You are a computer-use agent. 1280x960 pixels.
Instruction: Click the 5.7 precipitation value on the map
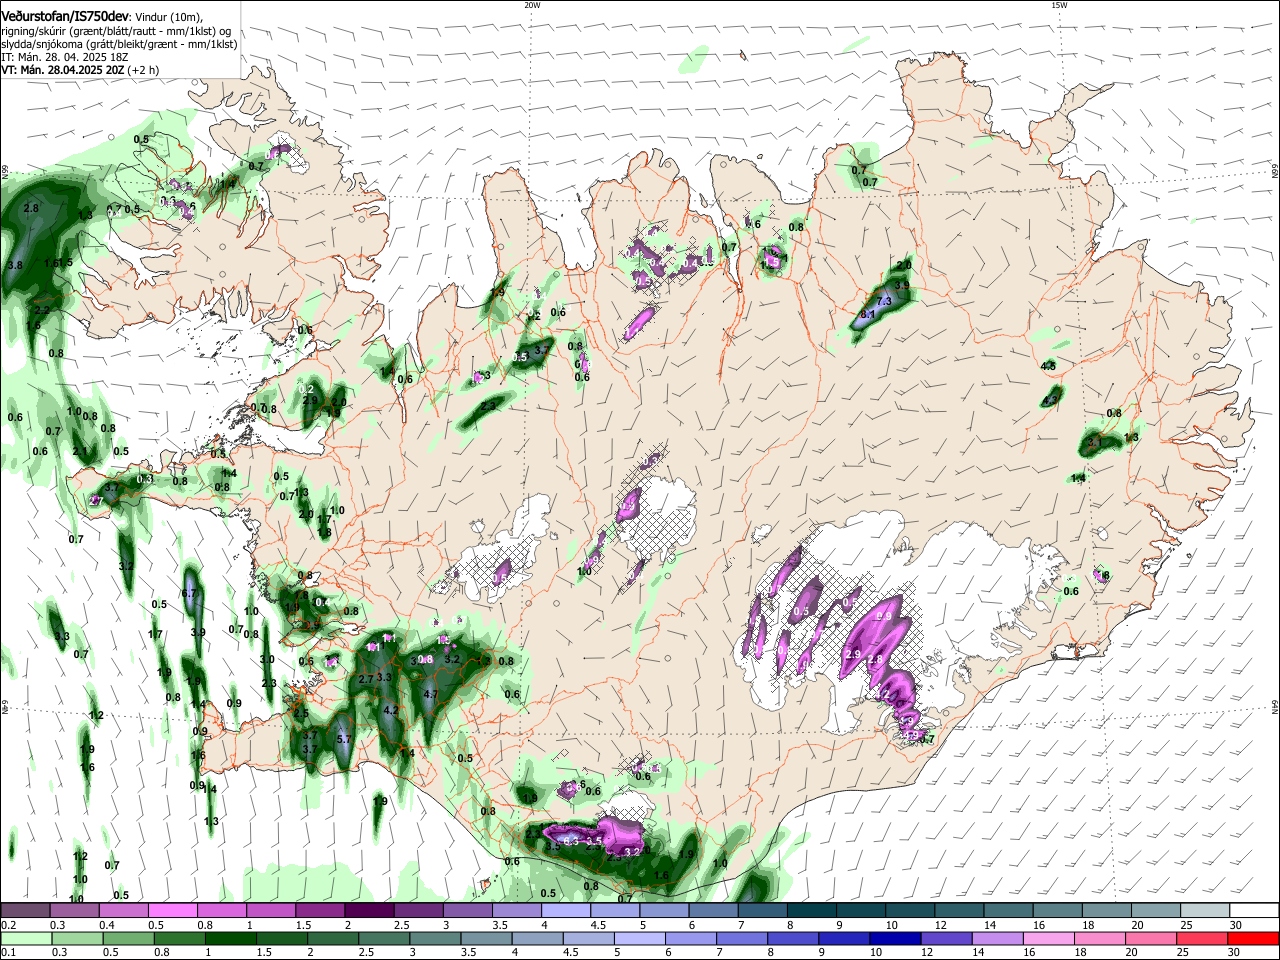(x=343, y=739)
